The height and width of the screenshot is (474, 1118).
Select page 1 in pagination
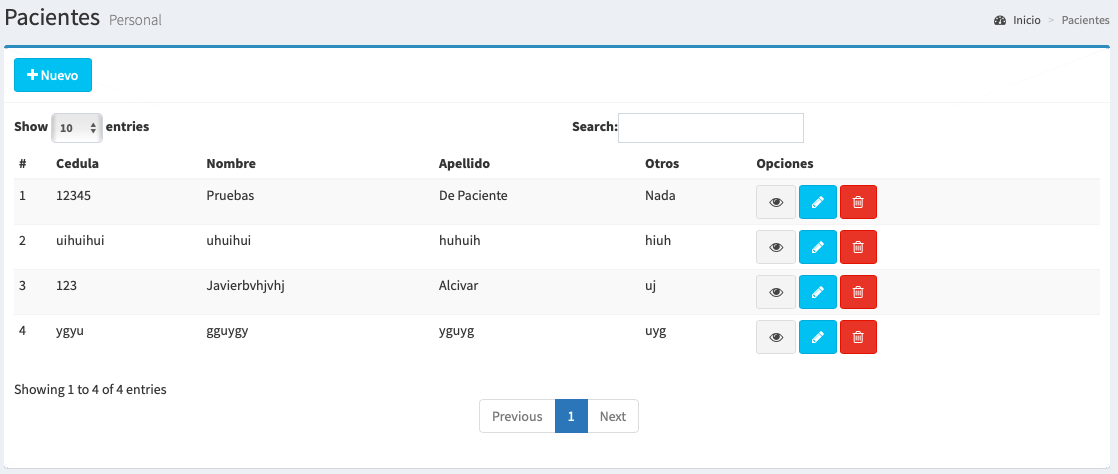tap(571, 416)
